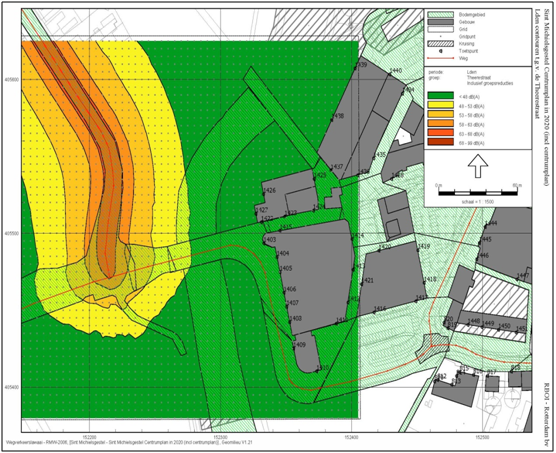Image resolution: width=556 pixels, height=453 pixels.
Task: Click the Toetspunt legend marker symbol
Action: (x=440, y=51)
